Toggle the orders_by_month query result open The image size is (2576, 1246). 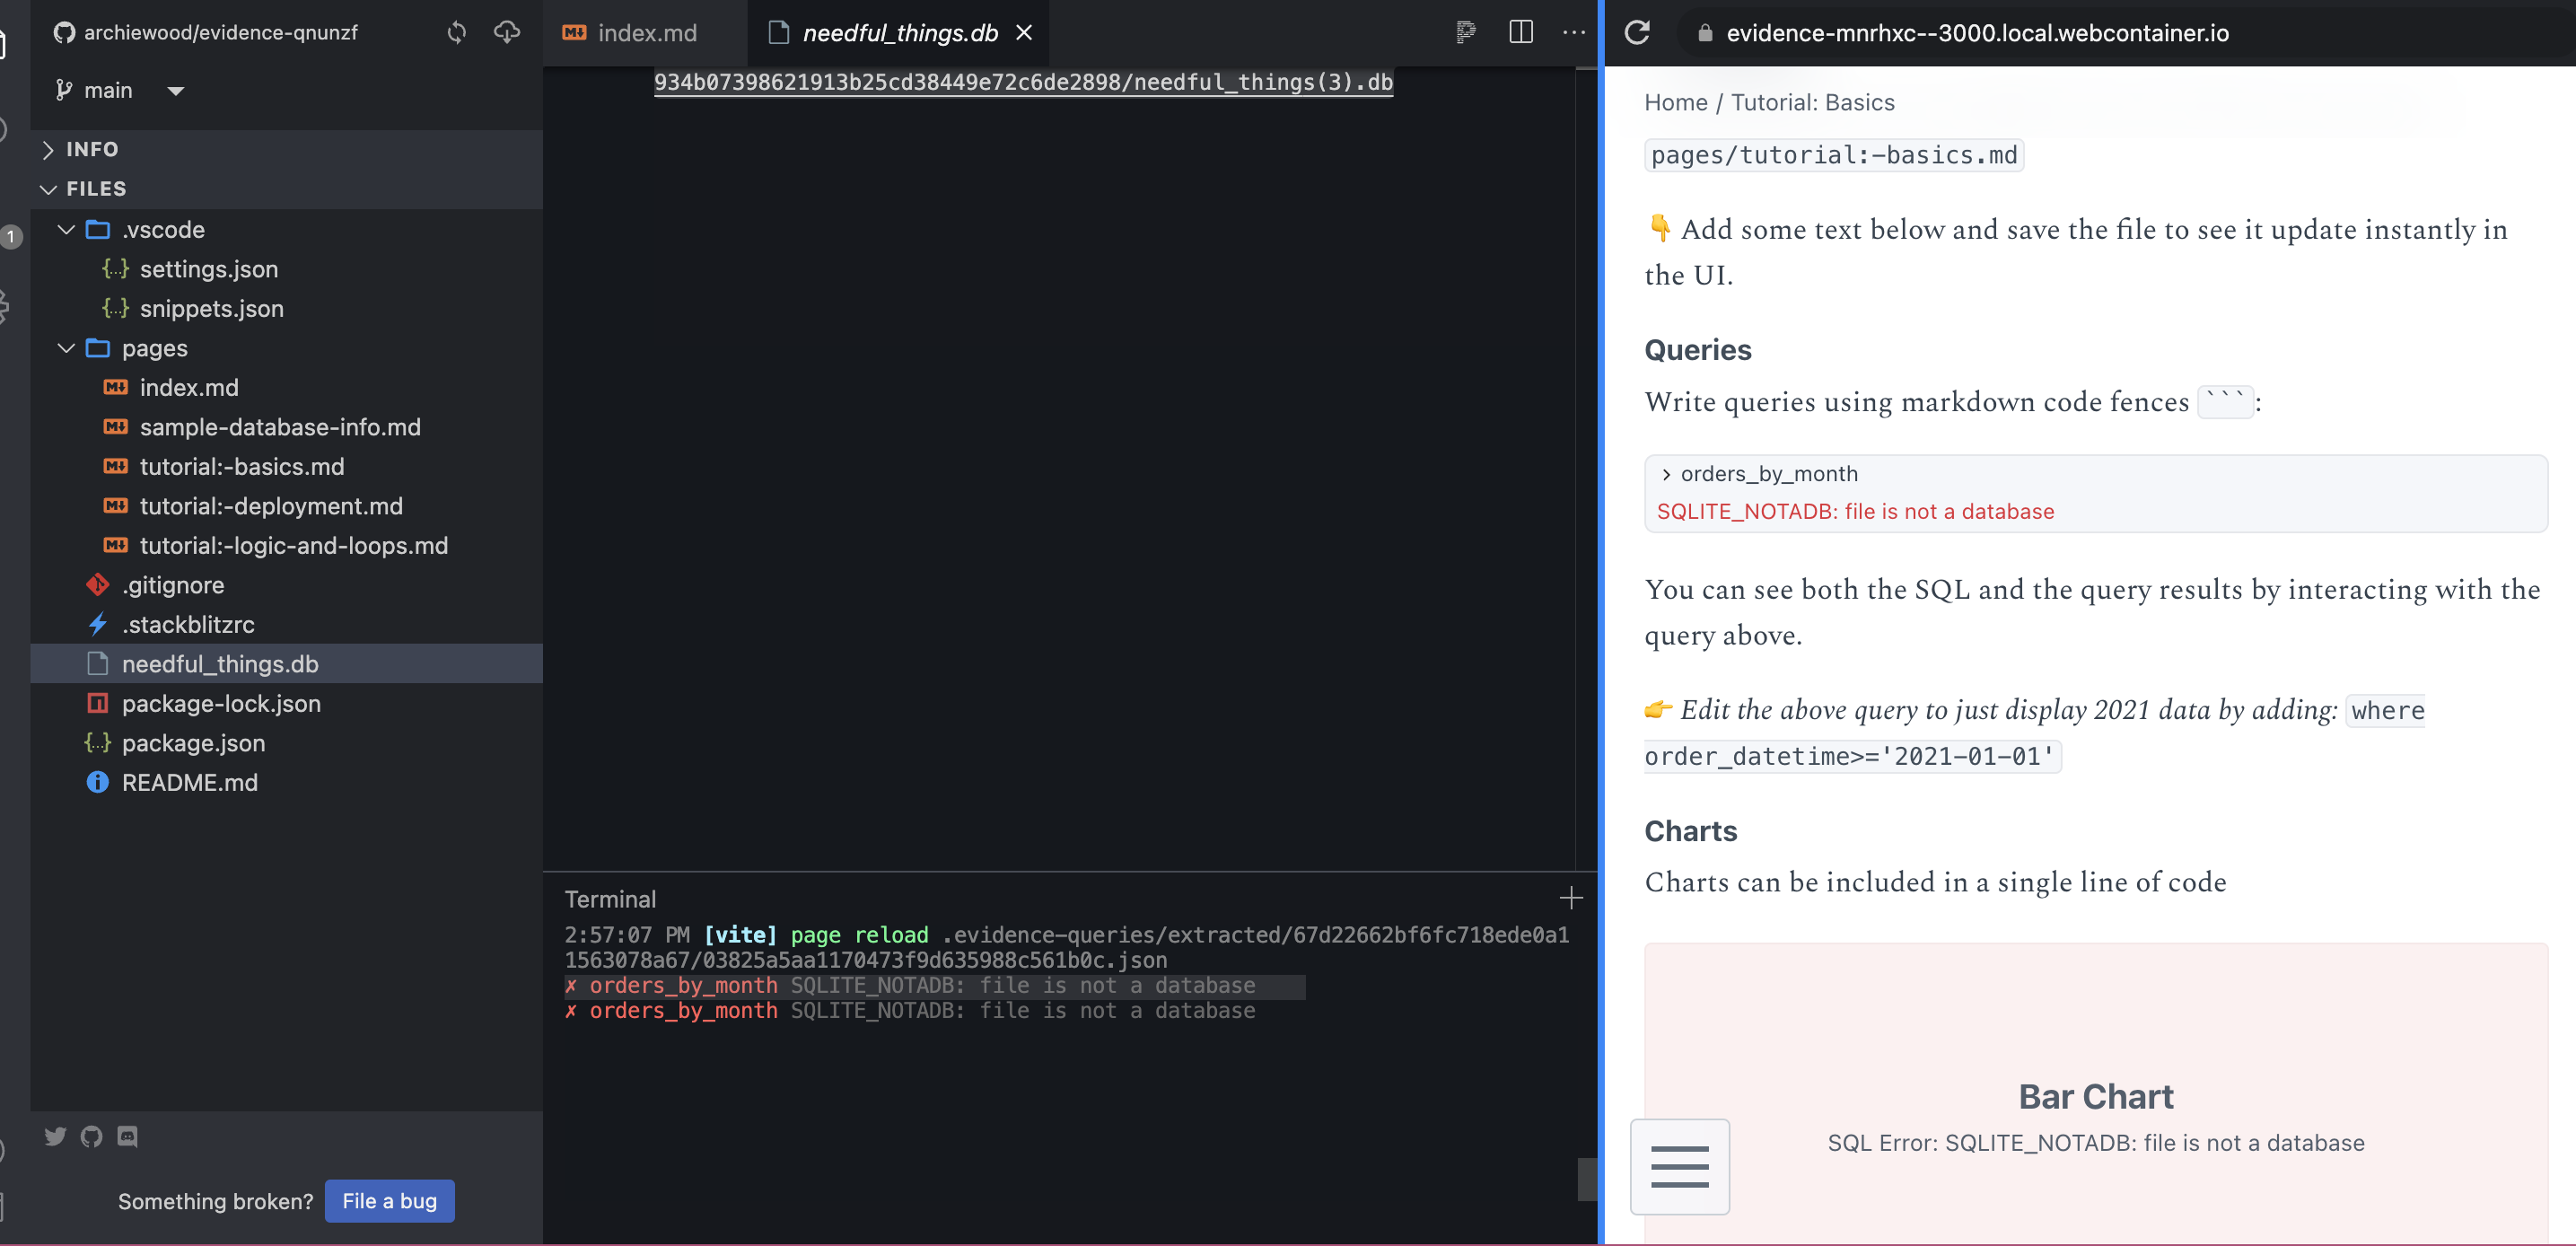coord(1667,473)
